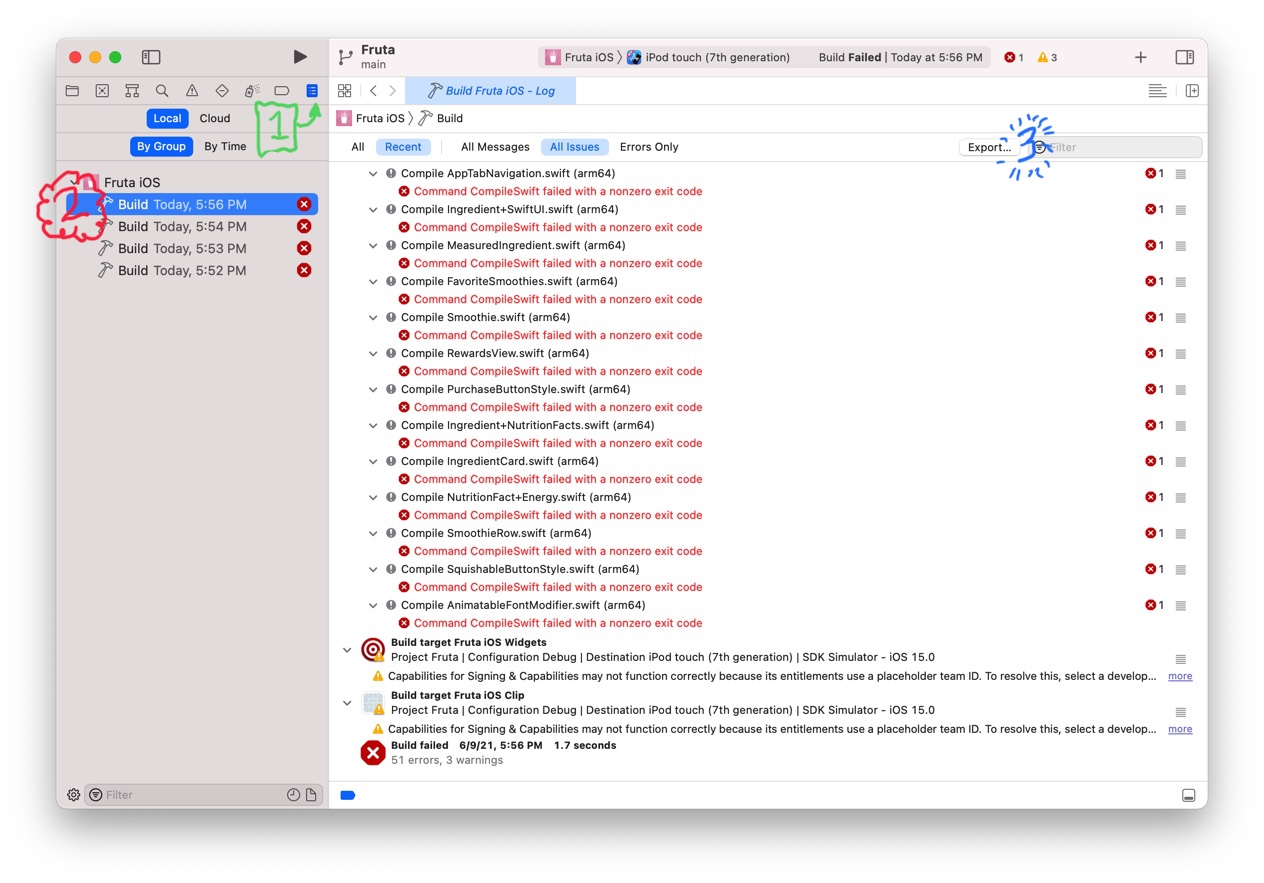The image size is (1264, 883).
Task: Open editor options lines menu
Action: [1157, 91]
